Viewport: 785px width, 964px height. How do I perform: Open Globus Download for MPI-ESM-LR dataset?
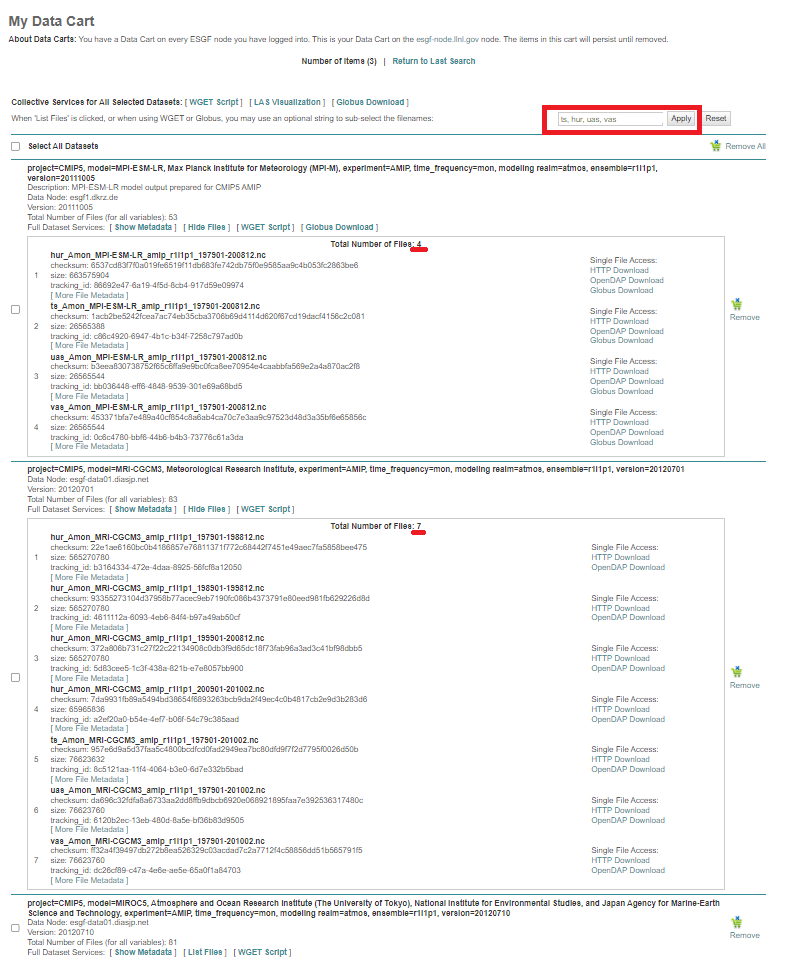click(339, 227)
